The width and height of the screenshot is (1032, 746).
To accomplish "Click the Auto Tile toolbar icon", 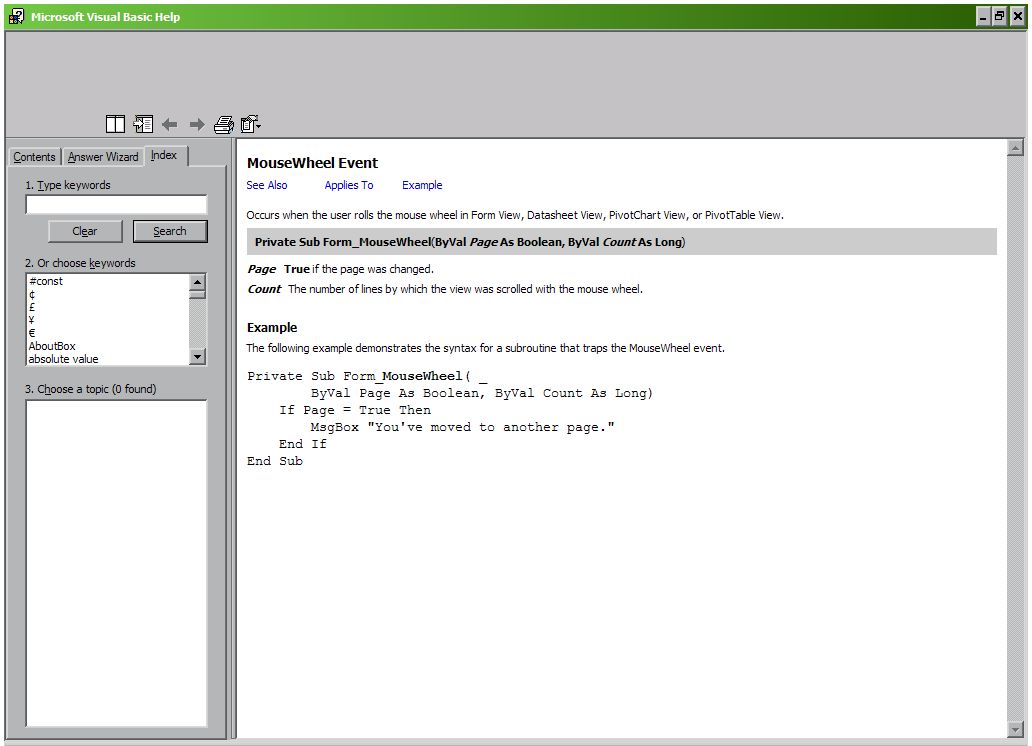I will click(x=115, y=124).
